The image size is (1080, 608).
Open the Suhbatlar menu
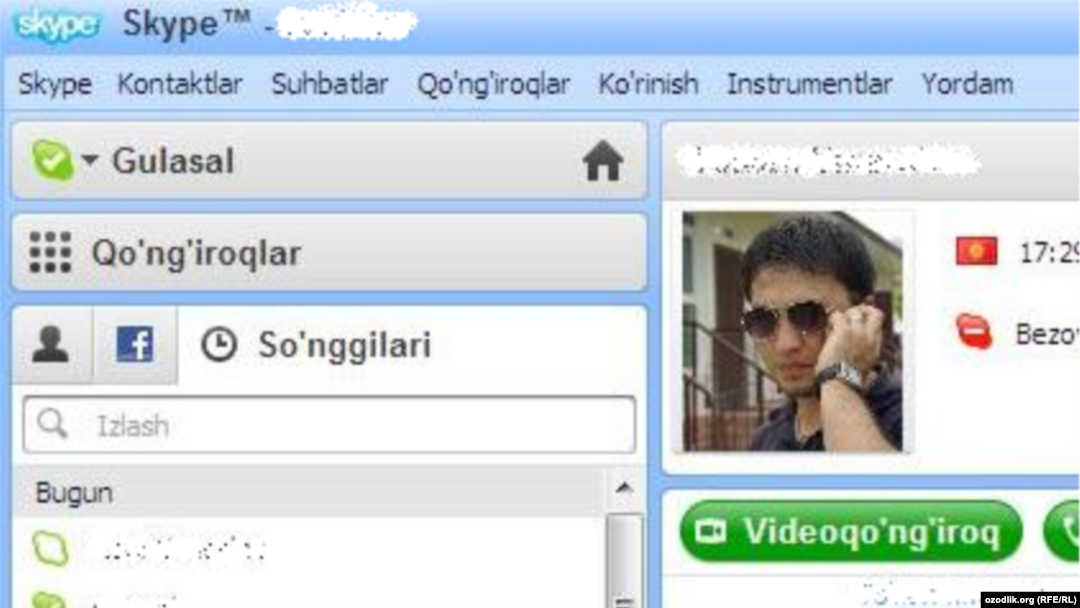click(x=330, y=85)
